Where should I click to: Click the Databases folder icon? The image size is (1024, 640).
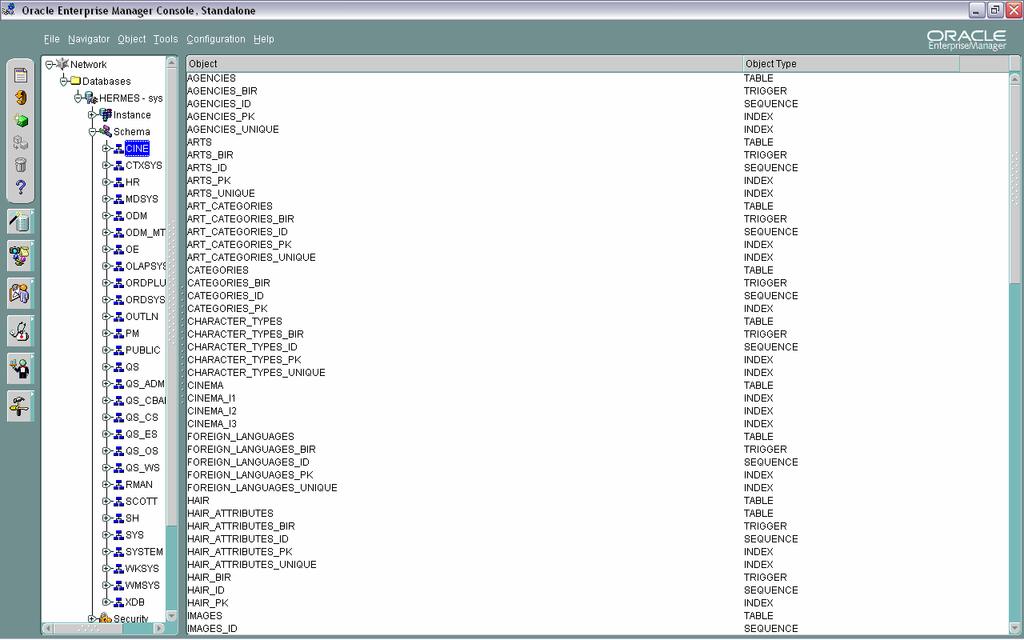point(76,81)
